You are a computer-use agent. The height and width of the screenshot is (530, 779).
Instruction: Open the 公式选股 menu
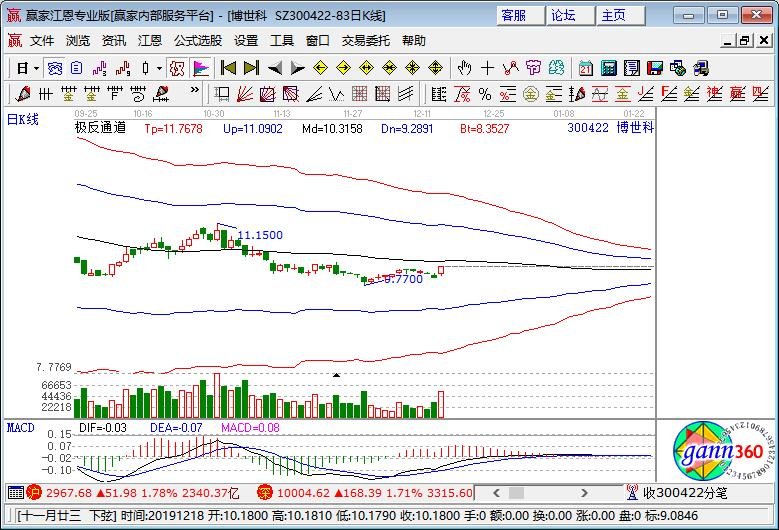tap(198, 41)
